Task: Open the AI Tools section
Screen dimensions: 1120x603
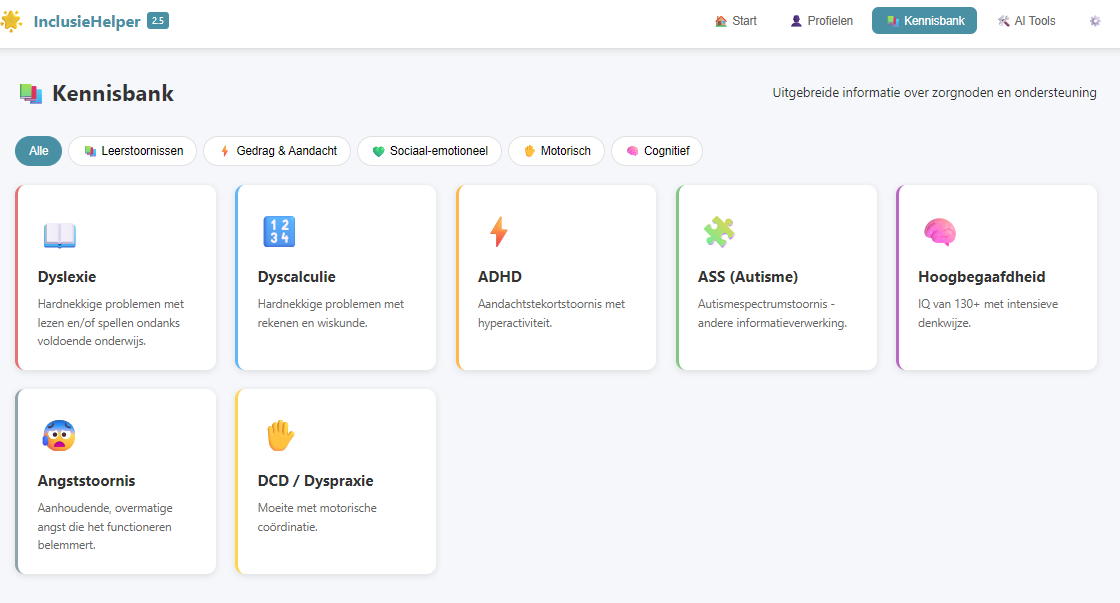Action: [x=1026, y=21]
